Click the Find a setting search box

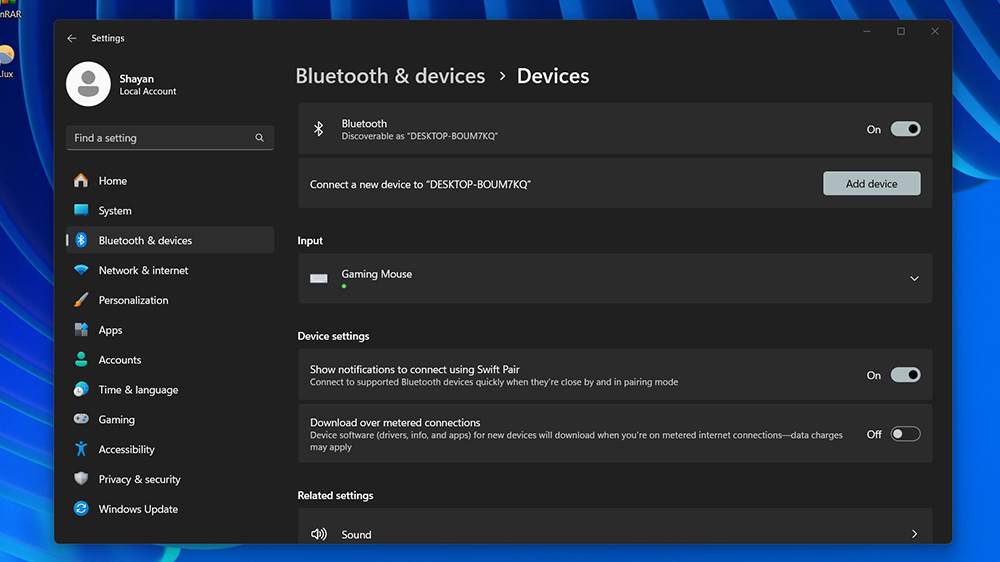(170, 138)
